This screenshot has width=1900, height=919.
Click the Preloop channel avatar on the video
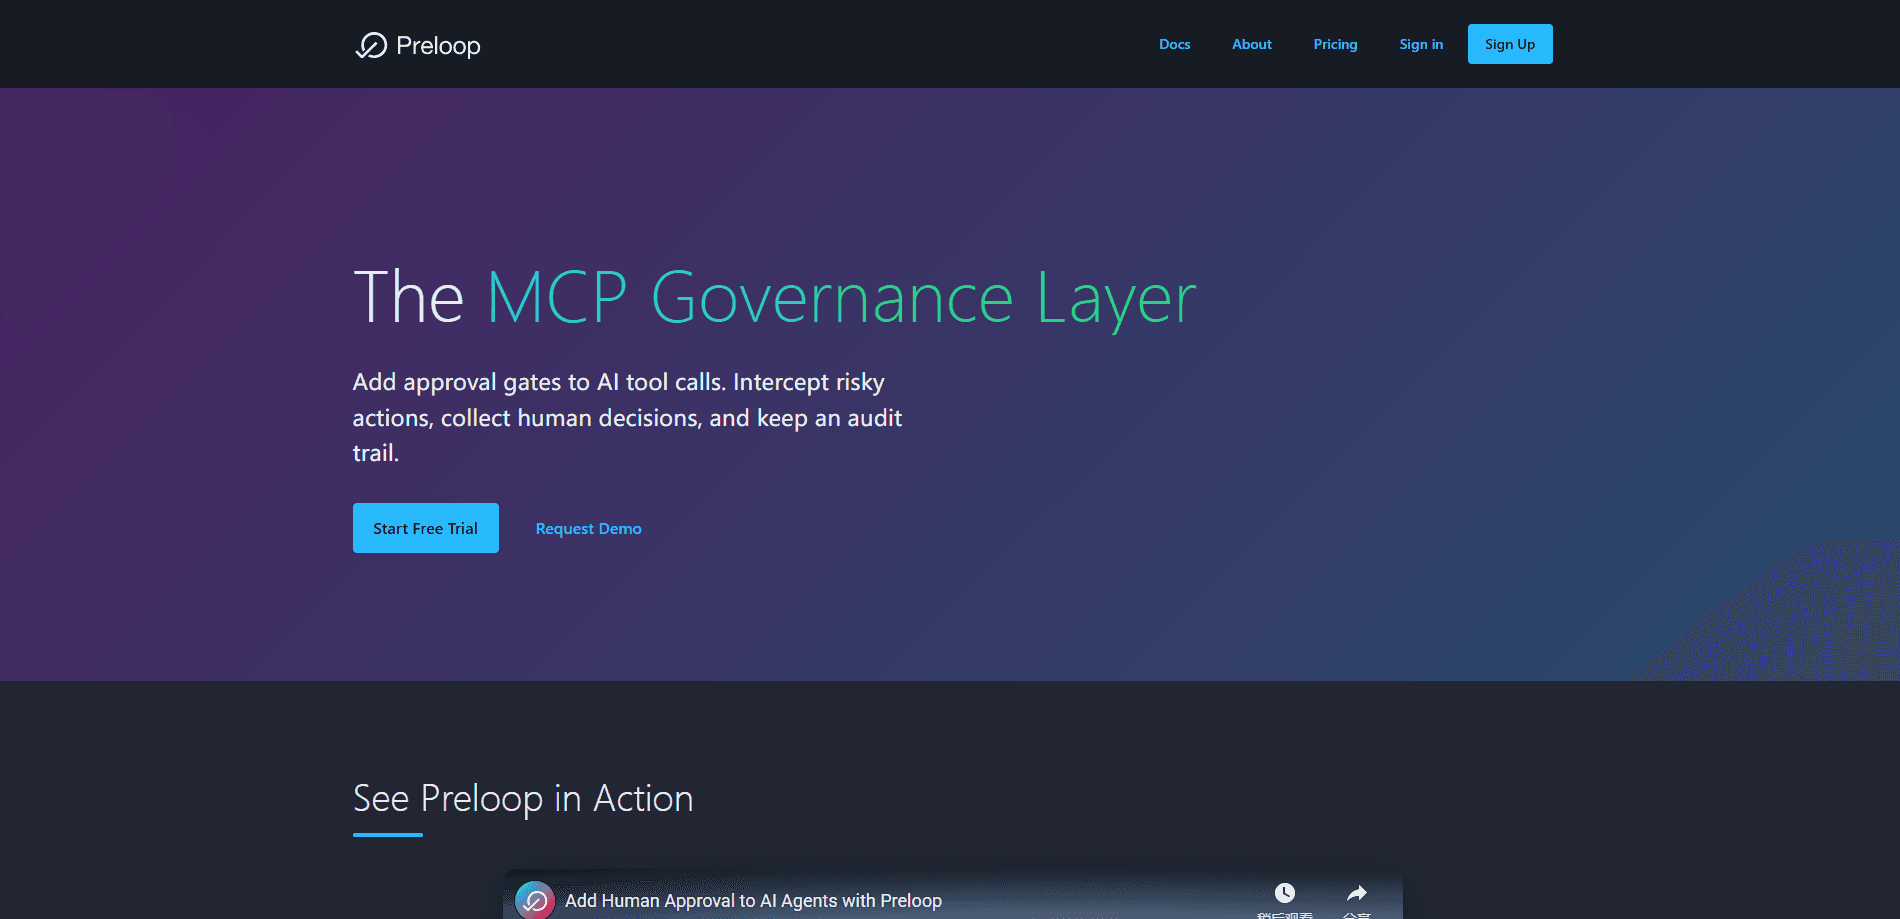(x=535, y=900)
